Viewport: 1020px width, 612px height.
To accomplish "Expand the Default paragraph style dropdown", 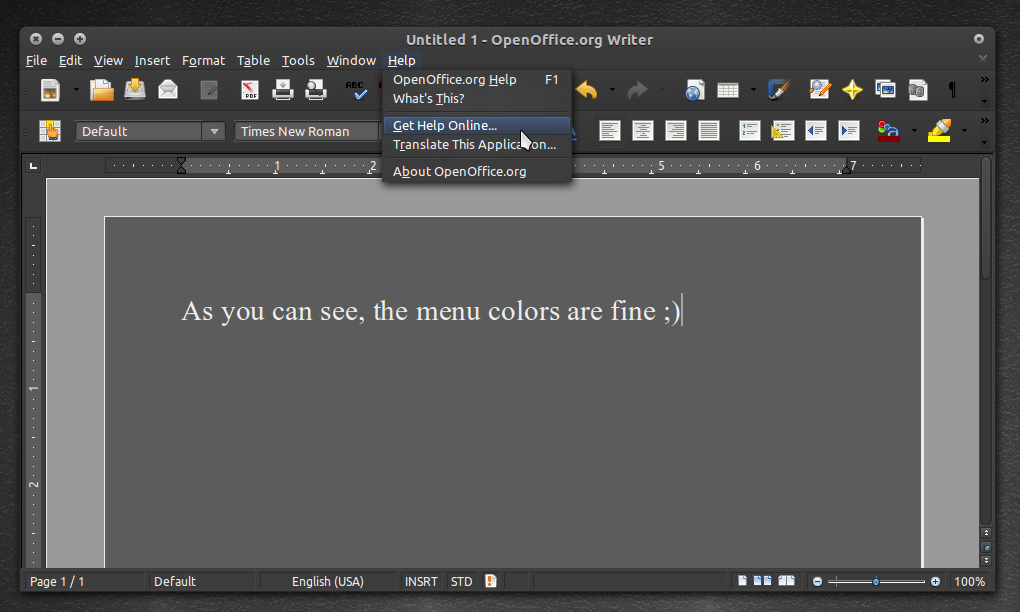I will 214,131.
